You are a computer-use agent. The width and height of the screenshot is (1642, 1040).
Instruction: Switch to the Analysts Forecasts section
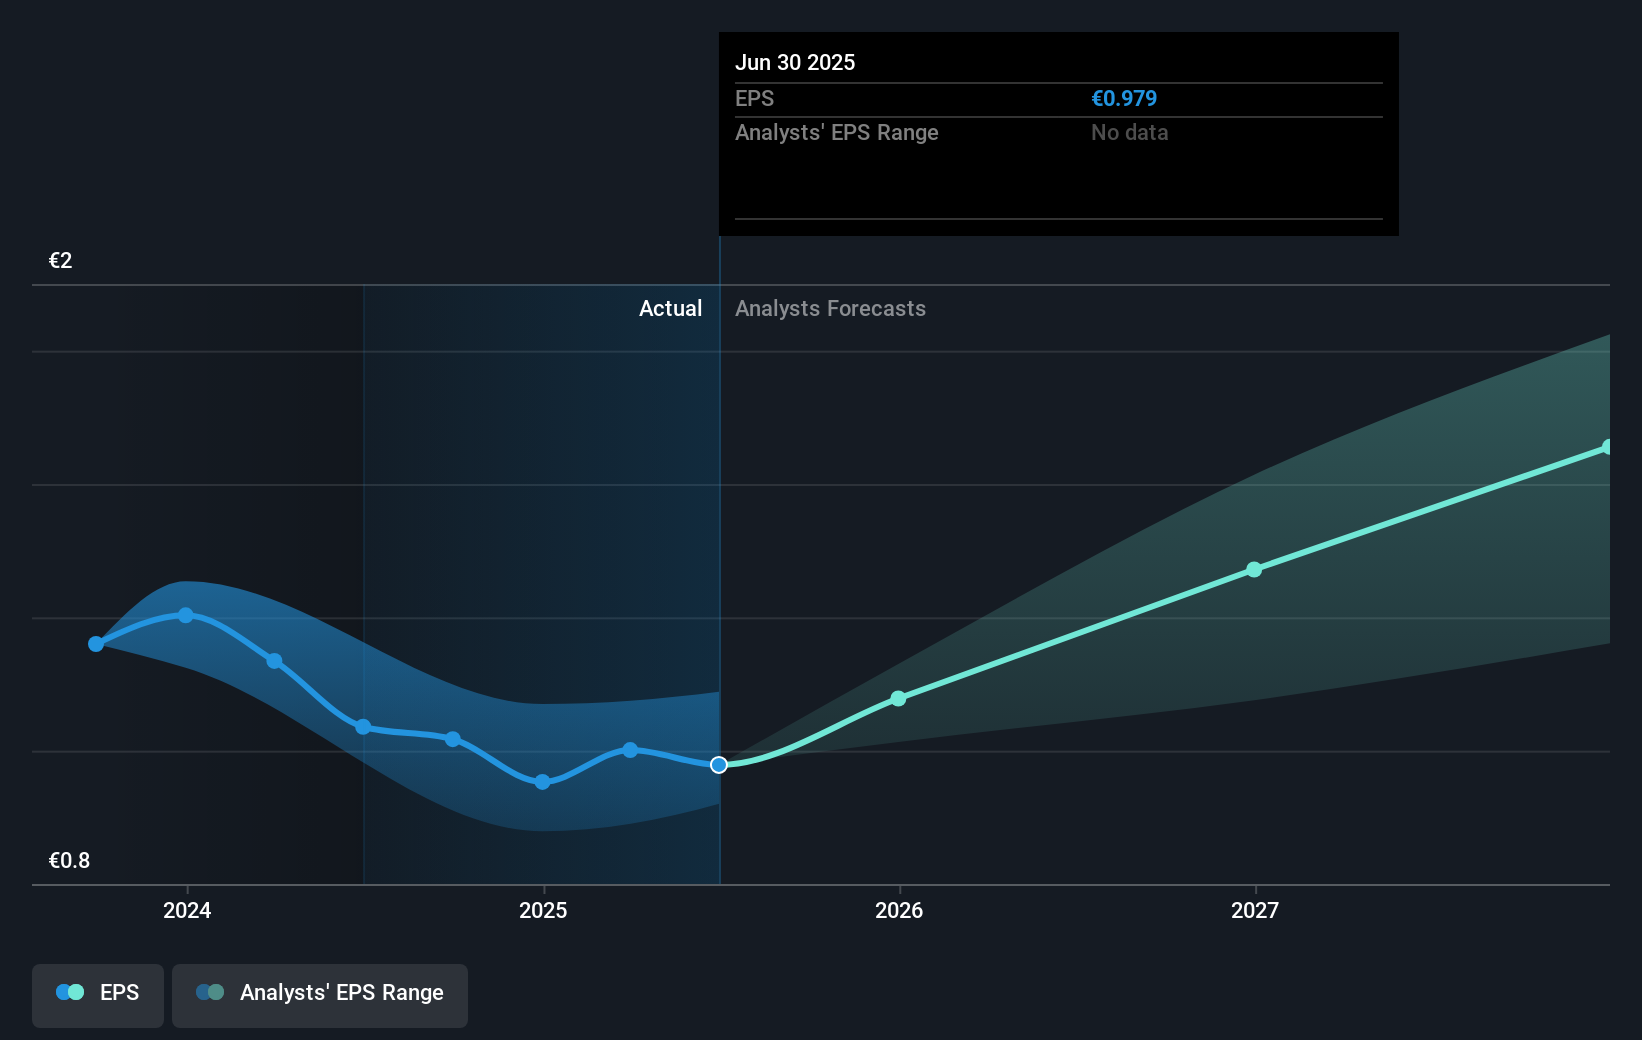829,308
